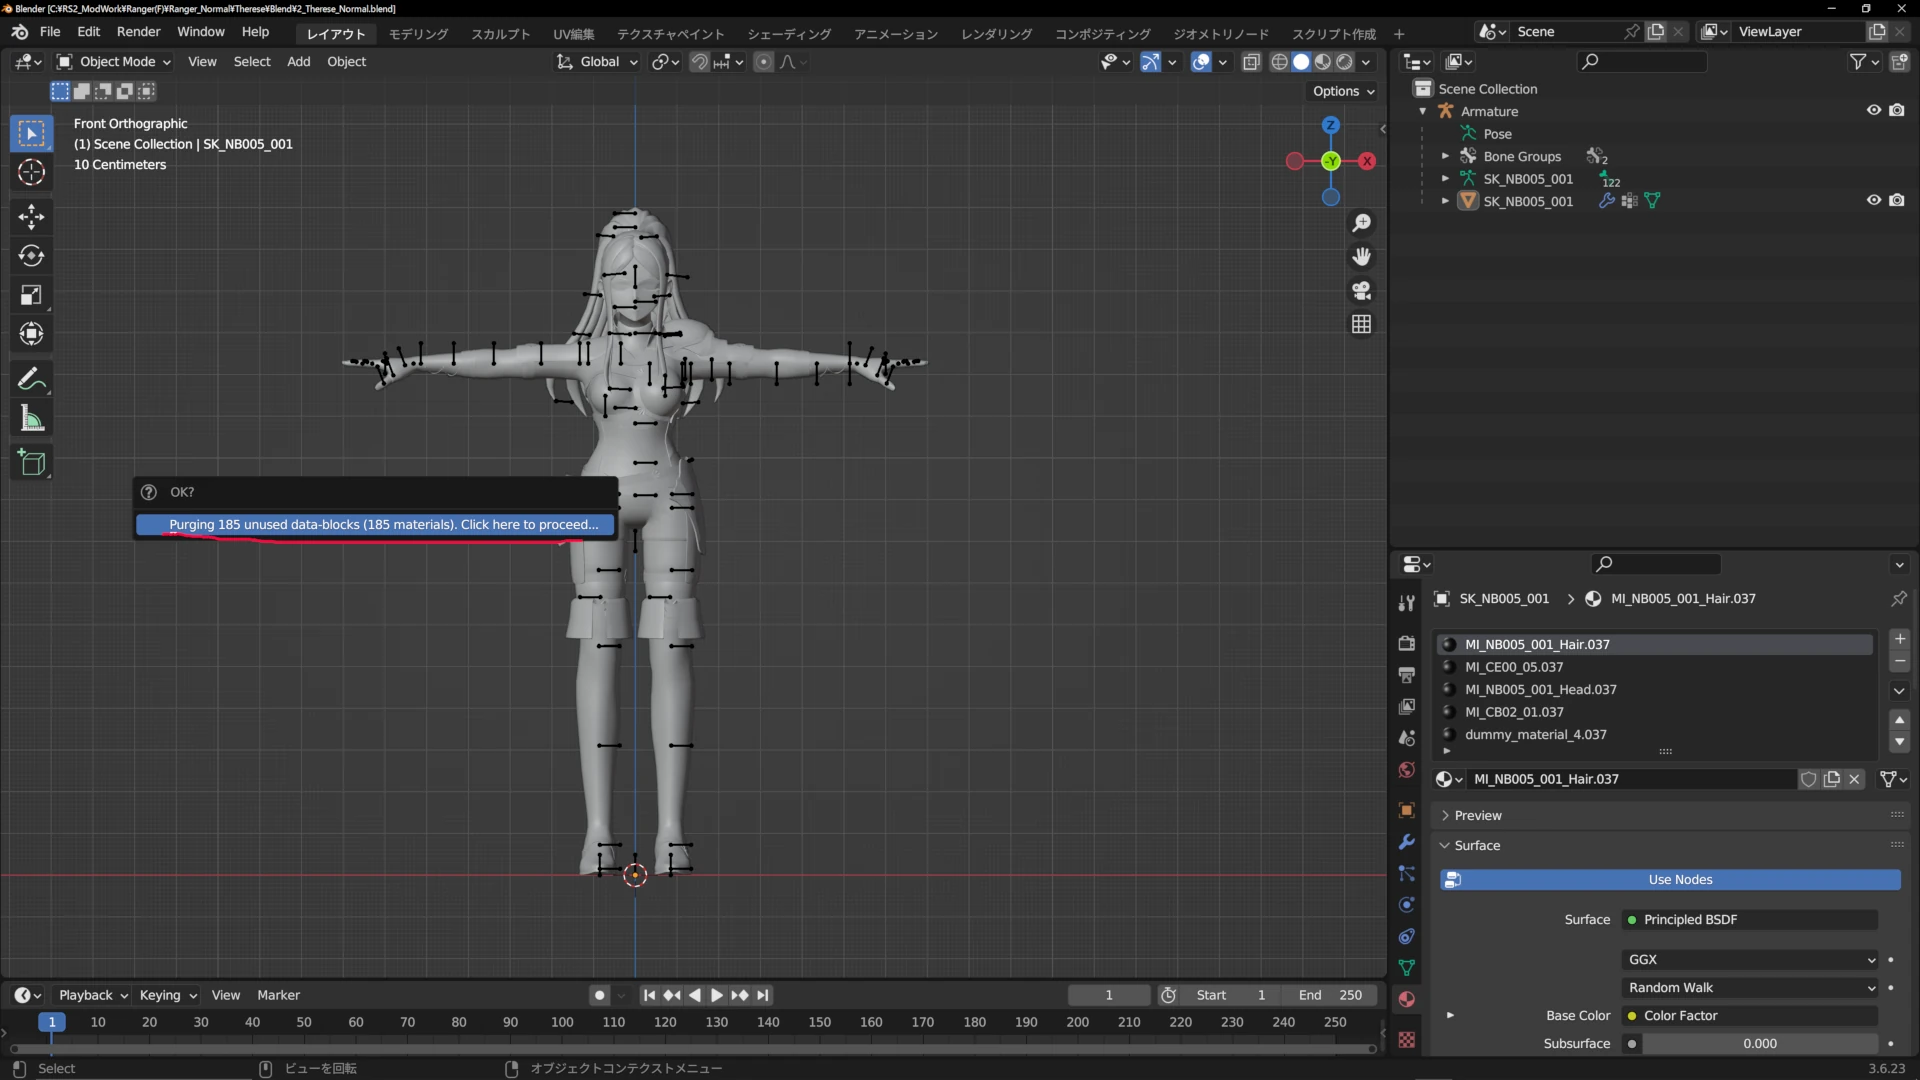The width and height of the screenshot is (1920, 1080).
Task: Toggle proportional editing
Action: (x=764, y=62)
